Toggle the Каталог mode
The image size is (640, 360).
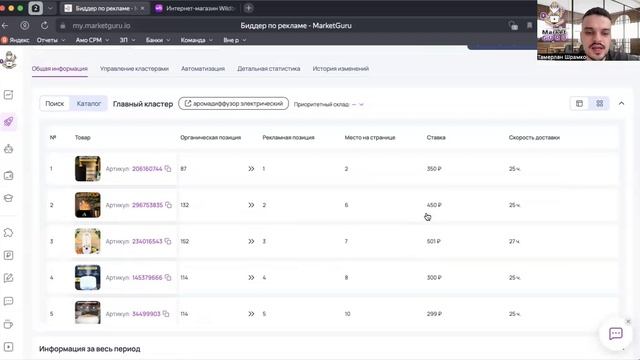pyautogui.click(x=89, y=104)
